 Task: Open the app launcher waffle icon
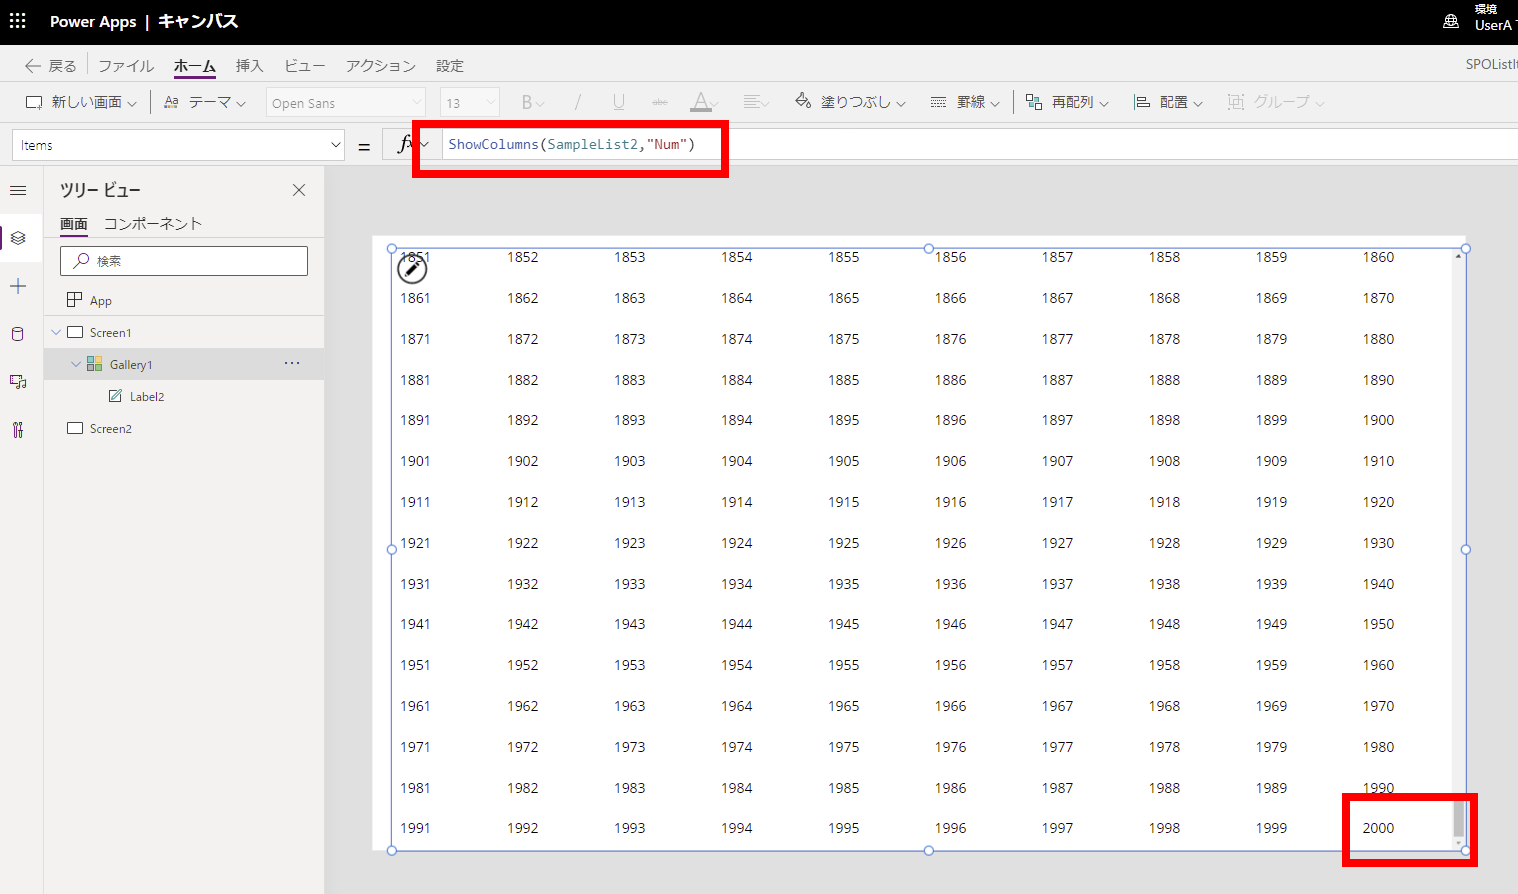(18, 21)
